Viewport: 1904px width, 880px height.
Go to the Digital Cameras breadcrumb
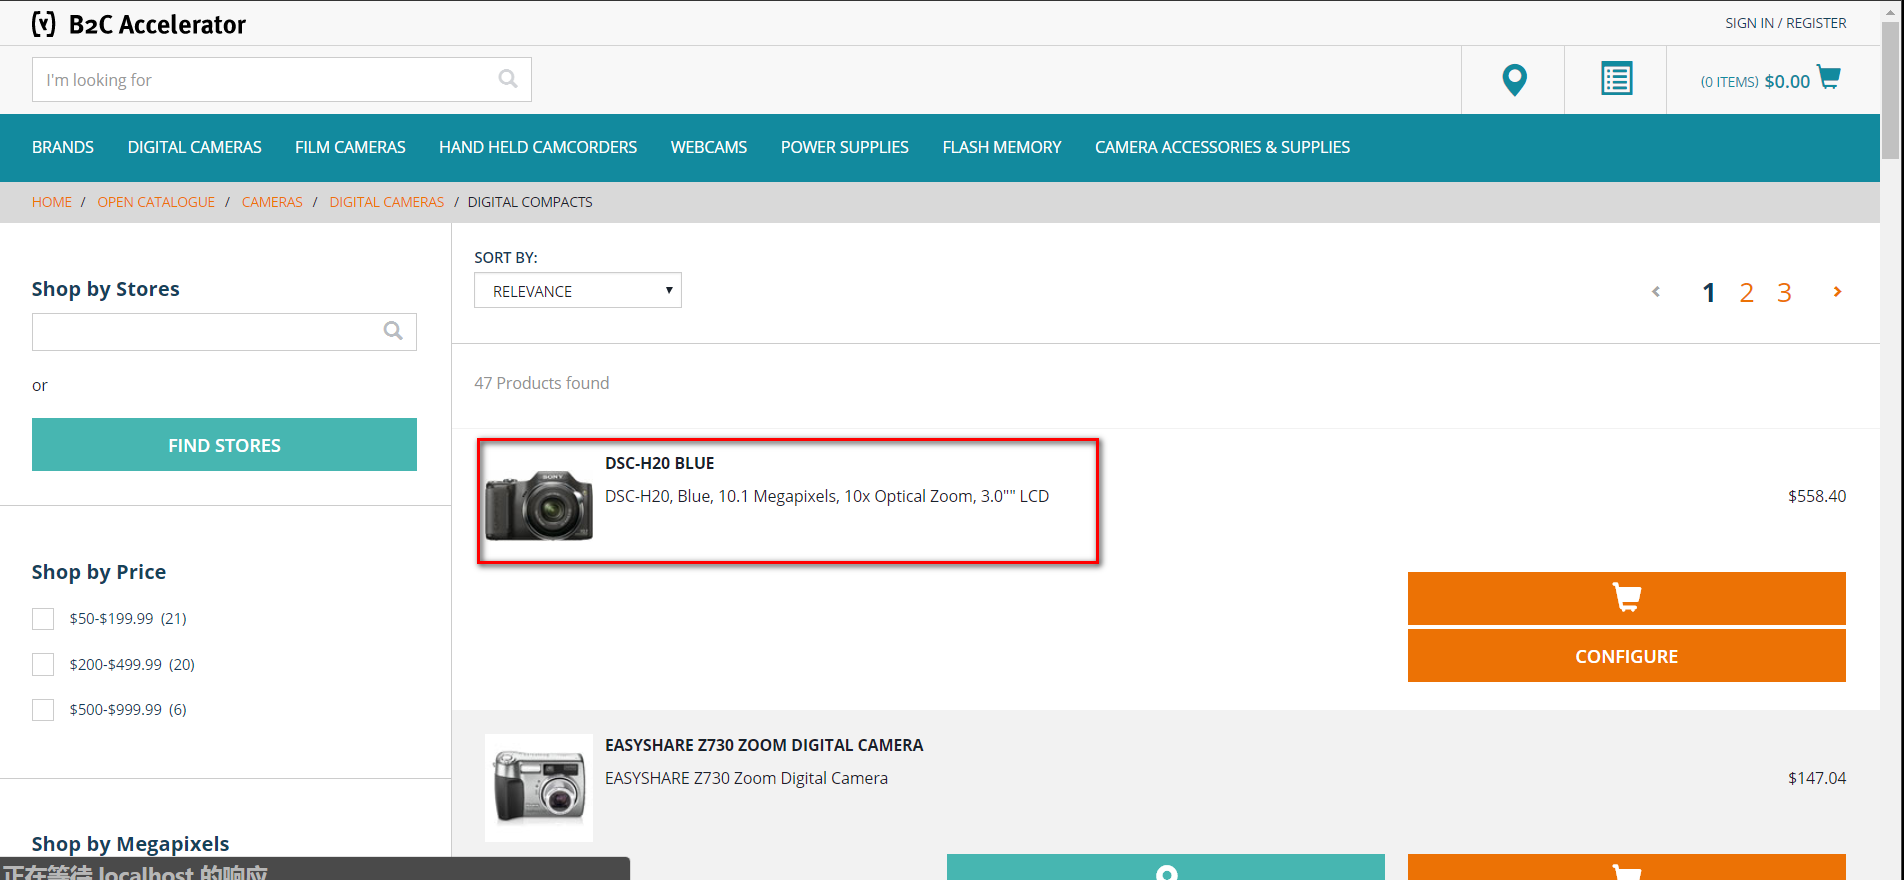pos(387,202)
